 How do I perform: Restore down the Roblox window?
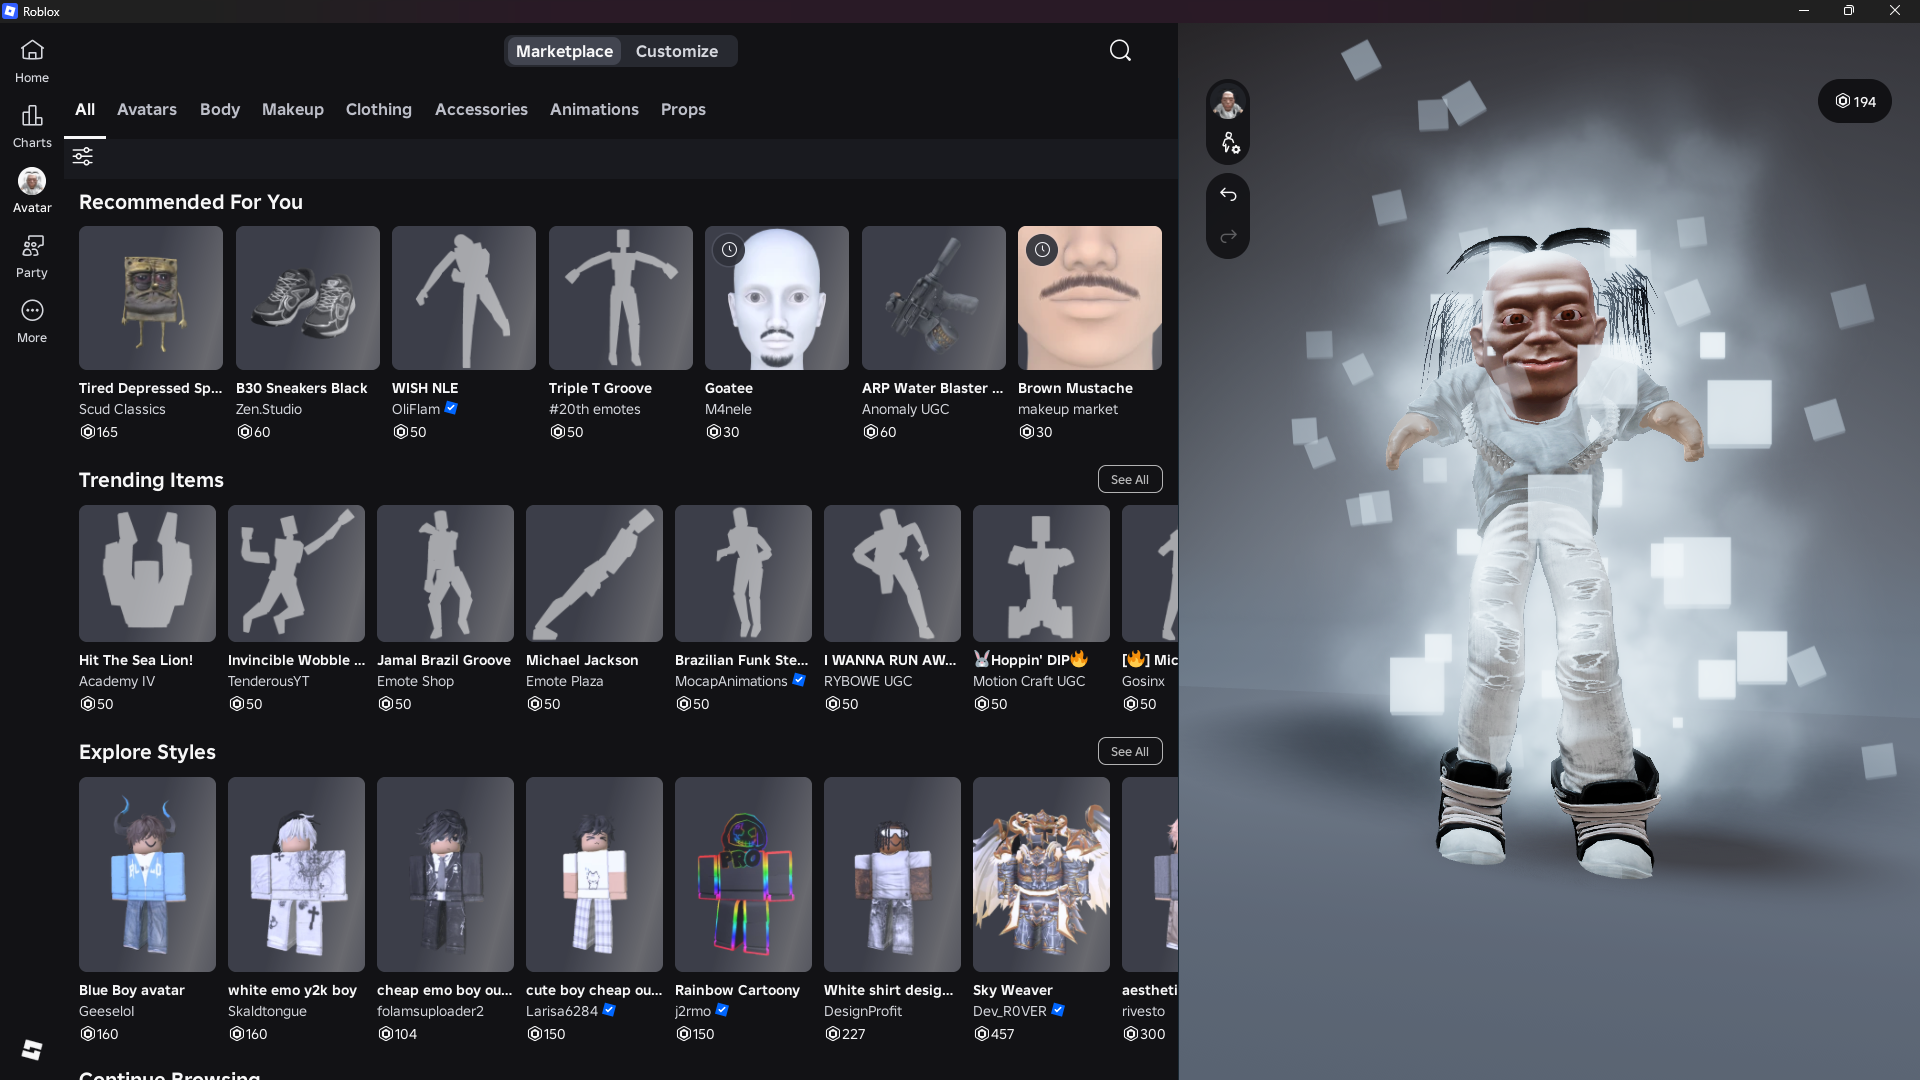1849,11
